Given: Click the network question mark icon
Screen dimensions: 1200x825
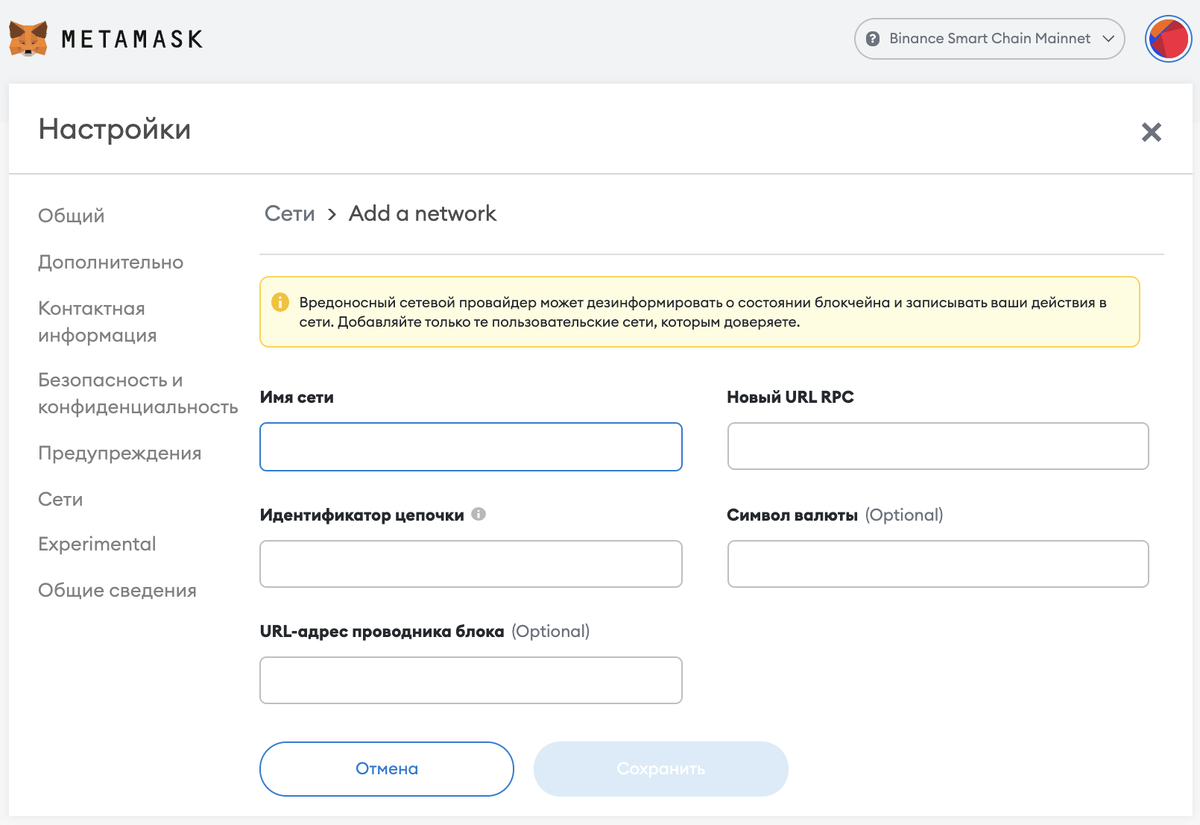Looking at the screenshot, I should pyautogui.click(x=872, y=39).
